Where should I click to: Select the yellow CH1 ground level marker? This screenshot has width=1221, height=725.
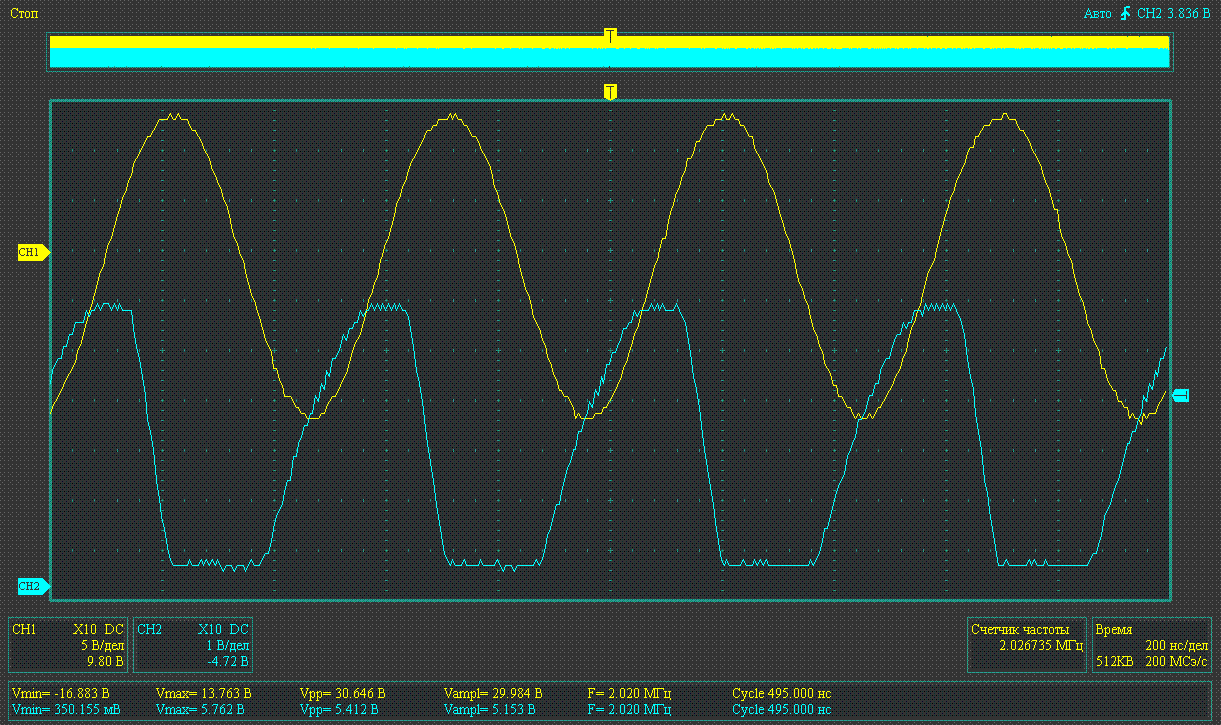tap(33, 253)
